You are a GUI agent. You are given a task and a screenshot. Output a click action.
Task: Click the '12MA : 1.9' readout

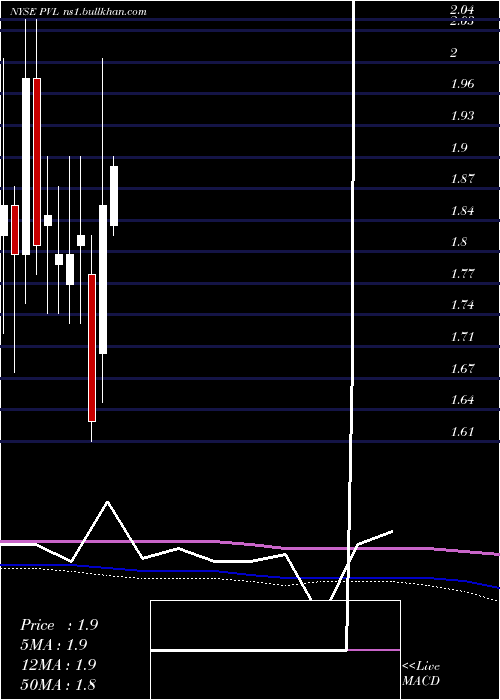59,665
